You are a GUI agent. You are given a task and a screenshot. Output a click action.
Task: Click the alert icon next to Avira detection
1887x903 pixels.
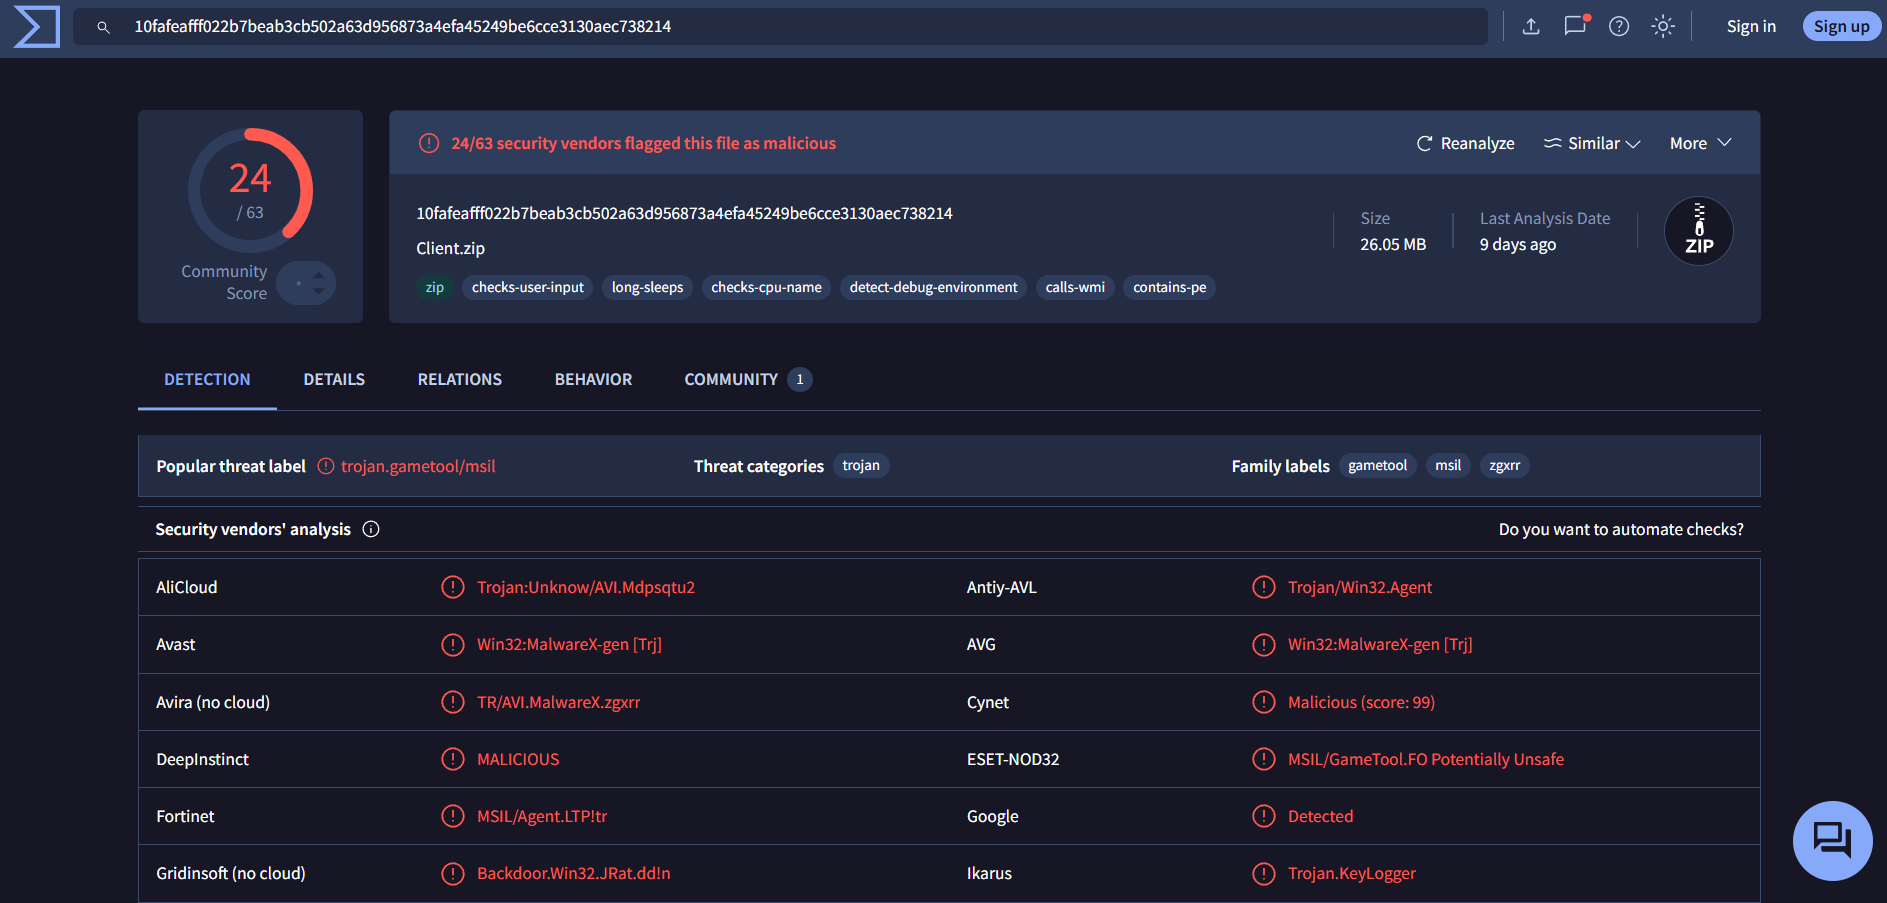click(453, 702)
